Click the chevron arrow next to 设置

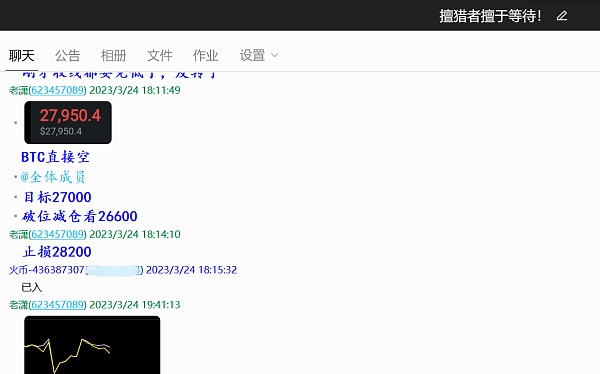274,56
